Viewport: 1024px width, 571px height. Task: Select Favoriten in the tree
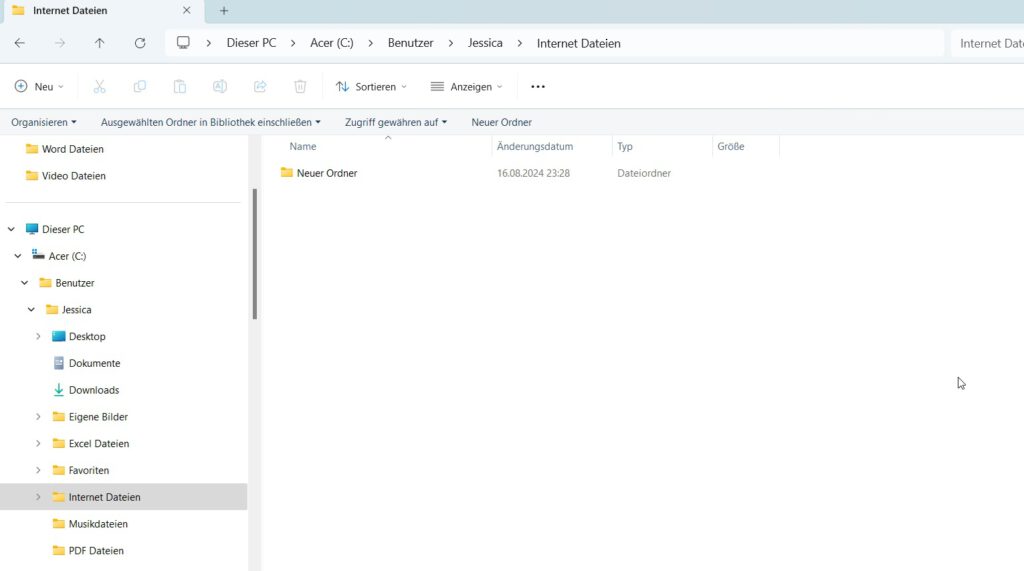(89, 470)
